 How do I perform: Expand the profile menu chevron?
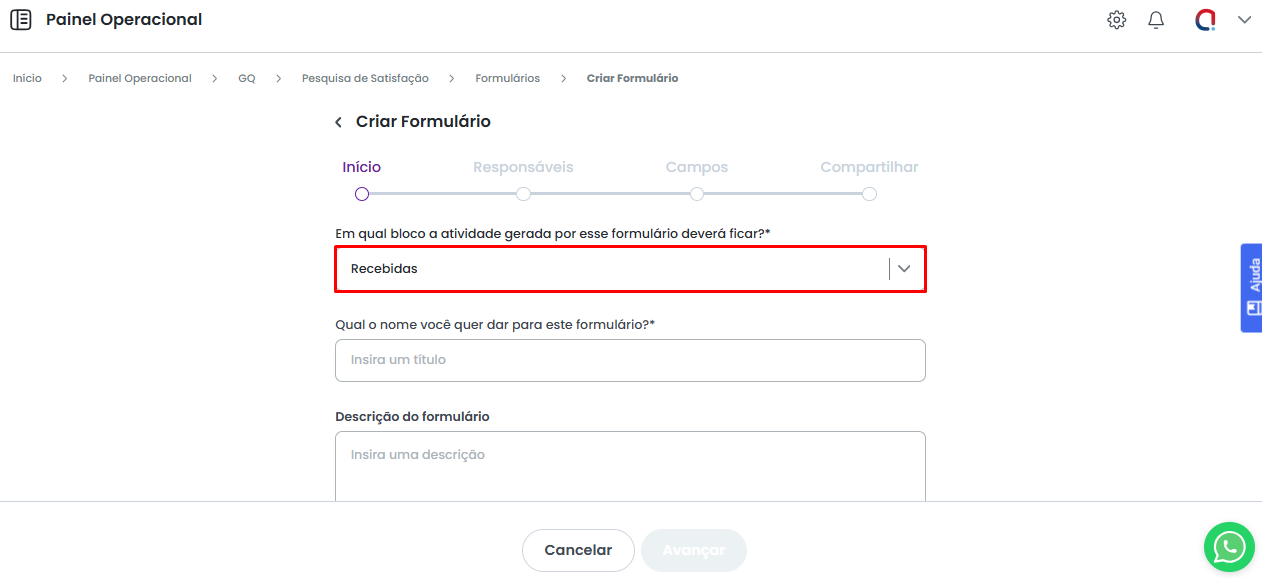[1244, 20]
